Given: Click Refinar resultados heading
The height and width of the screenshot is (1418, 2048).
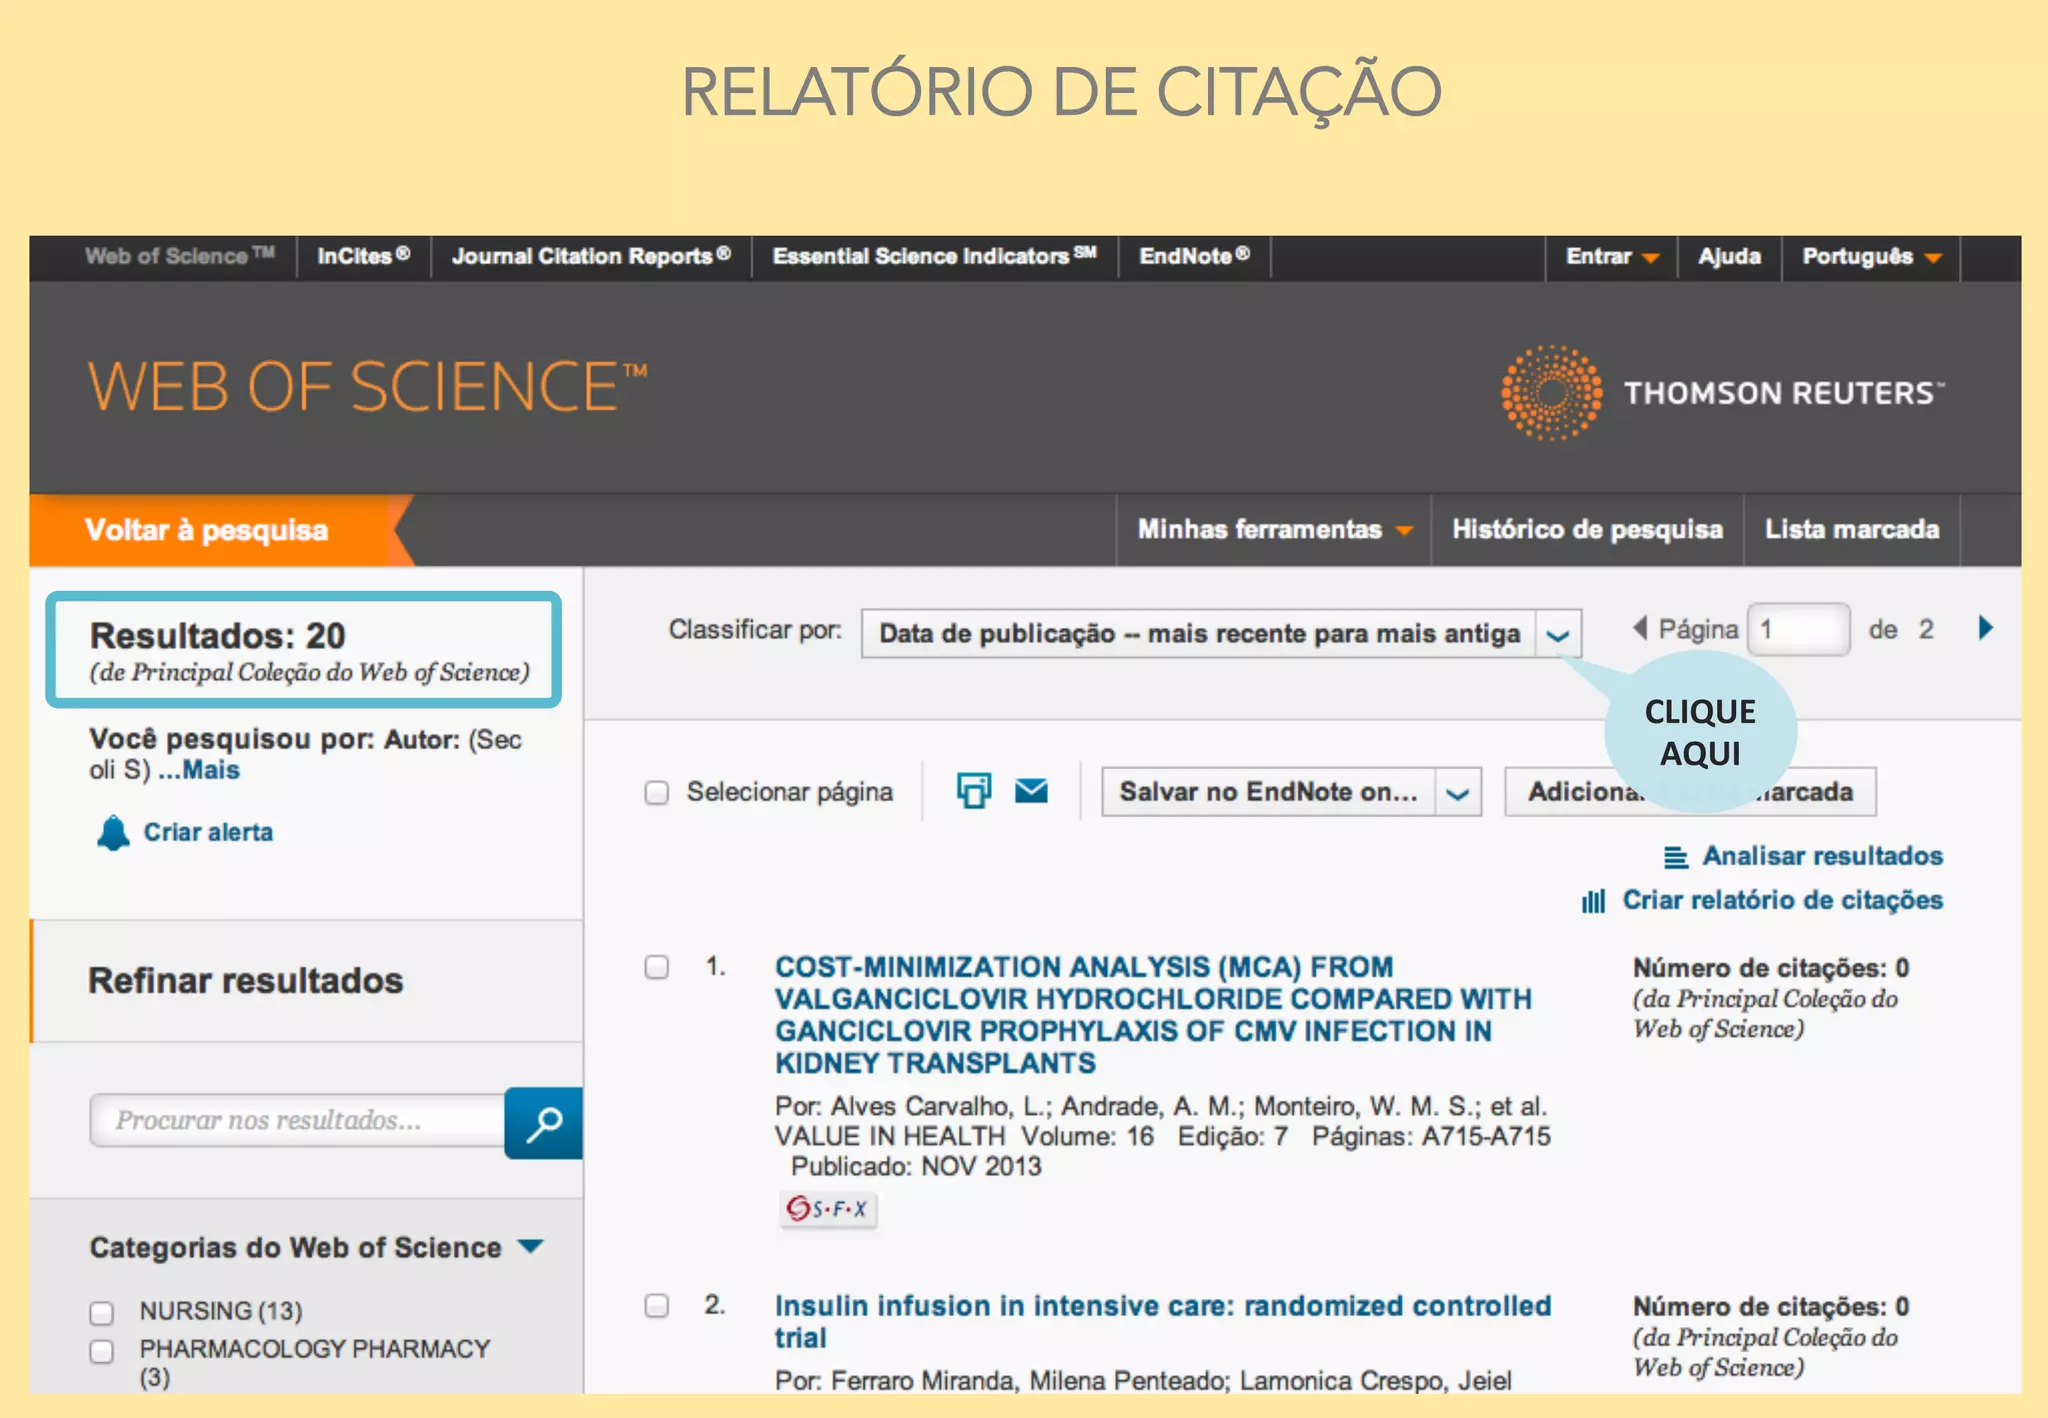Looking at the screenshot, I should coord(246,981).
